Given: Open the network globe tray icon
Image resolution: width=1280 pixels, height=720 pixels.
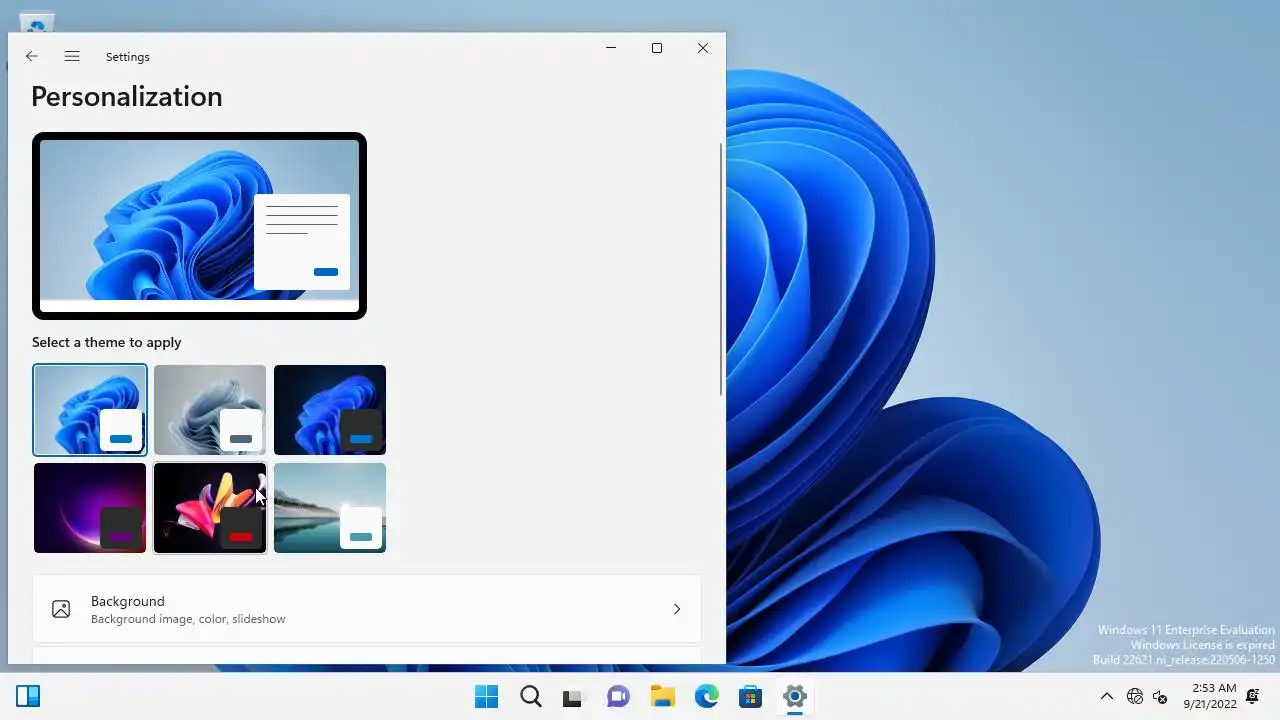Looking at the screenshot, I should (1135, 697).
